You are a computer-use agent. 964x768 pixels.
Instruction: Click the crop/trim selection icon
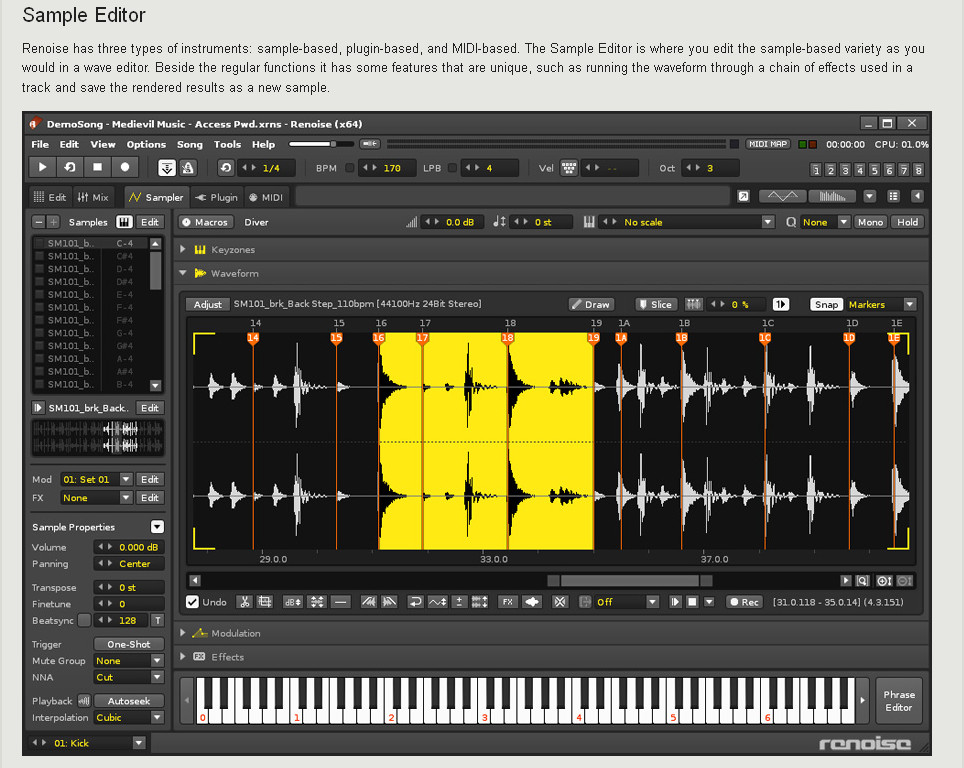tap(265, 602)
